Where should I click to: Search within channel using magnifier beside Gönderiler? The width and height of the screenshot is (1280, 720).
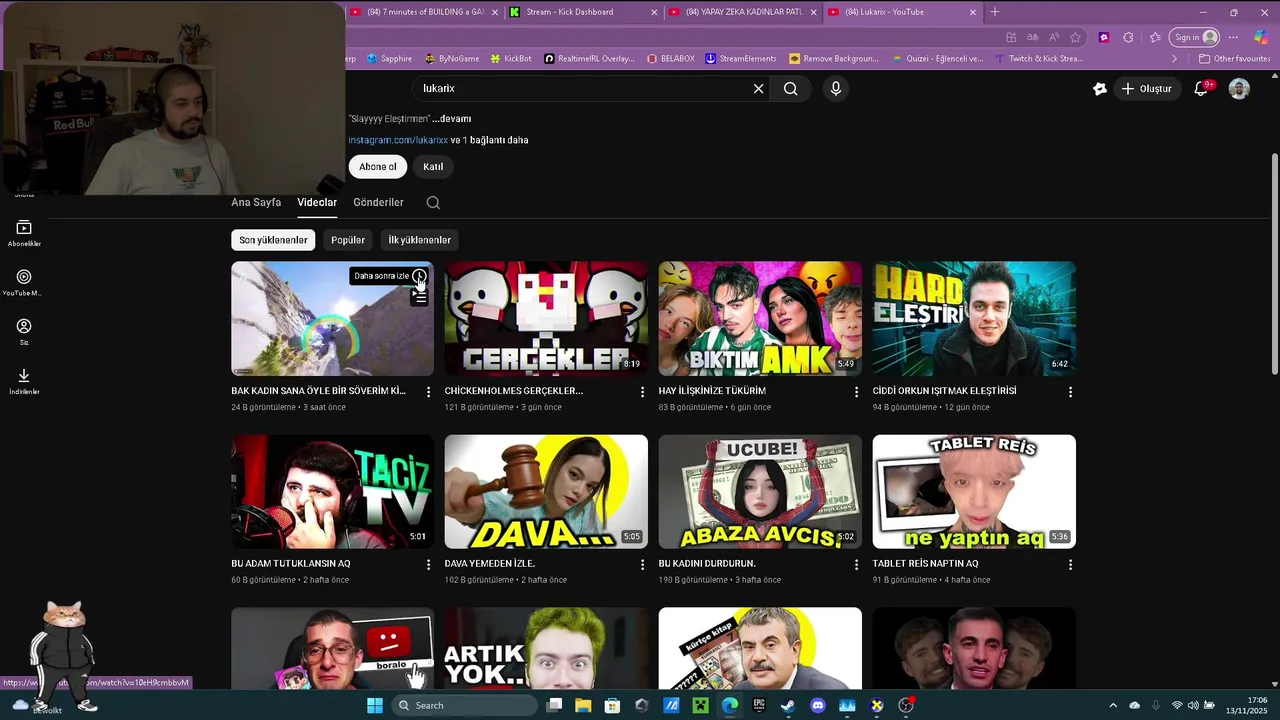[433, 202]
